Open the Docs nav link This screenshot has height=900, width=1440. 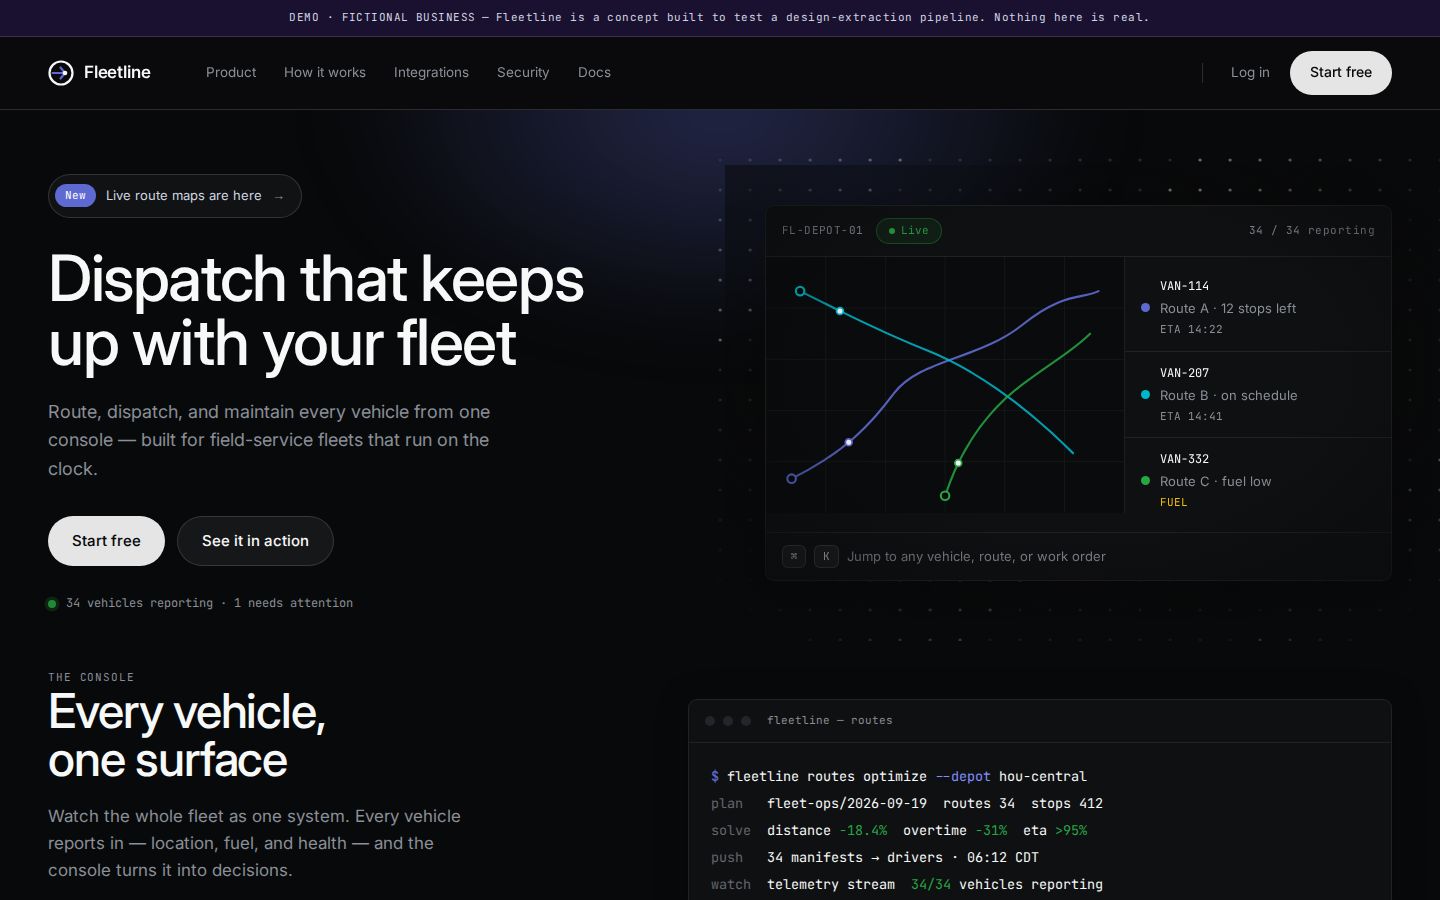594,72
